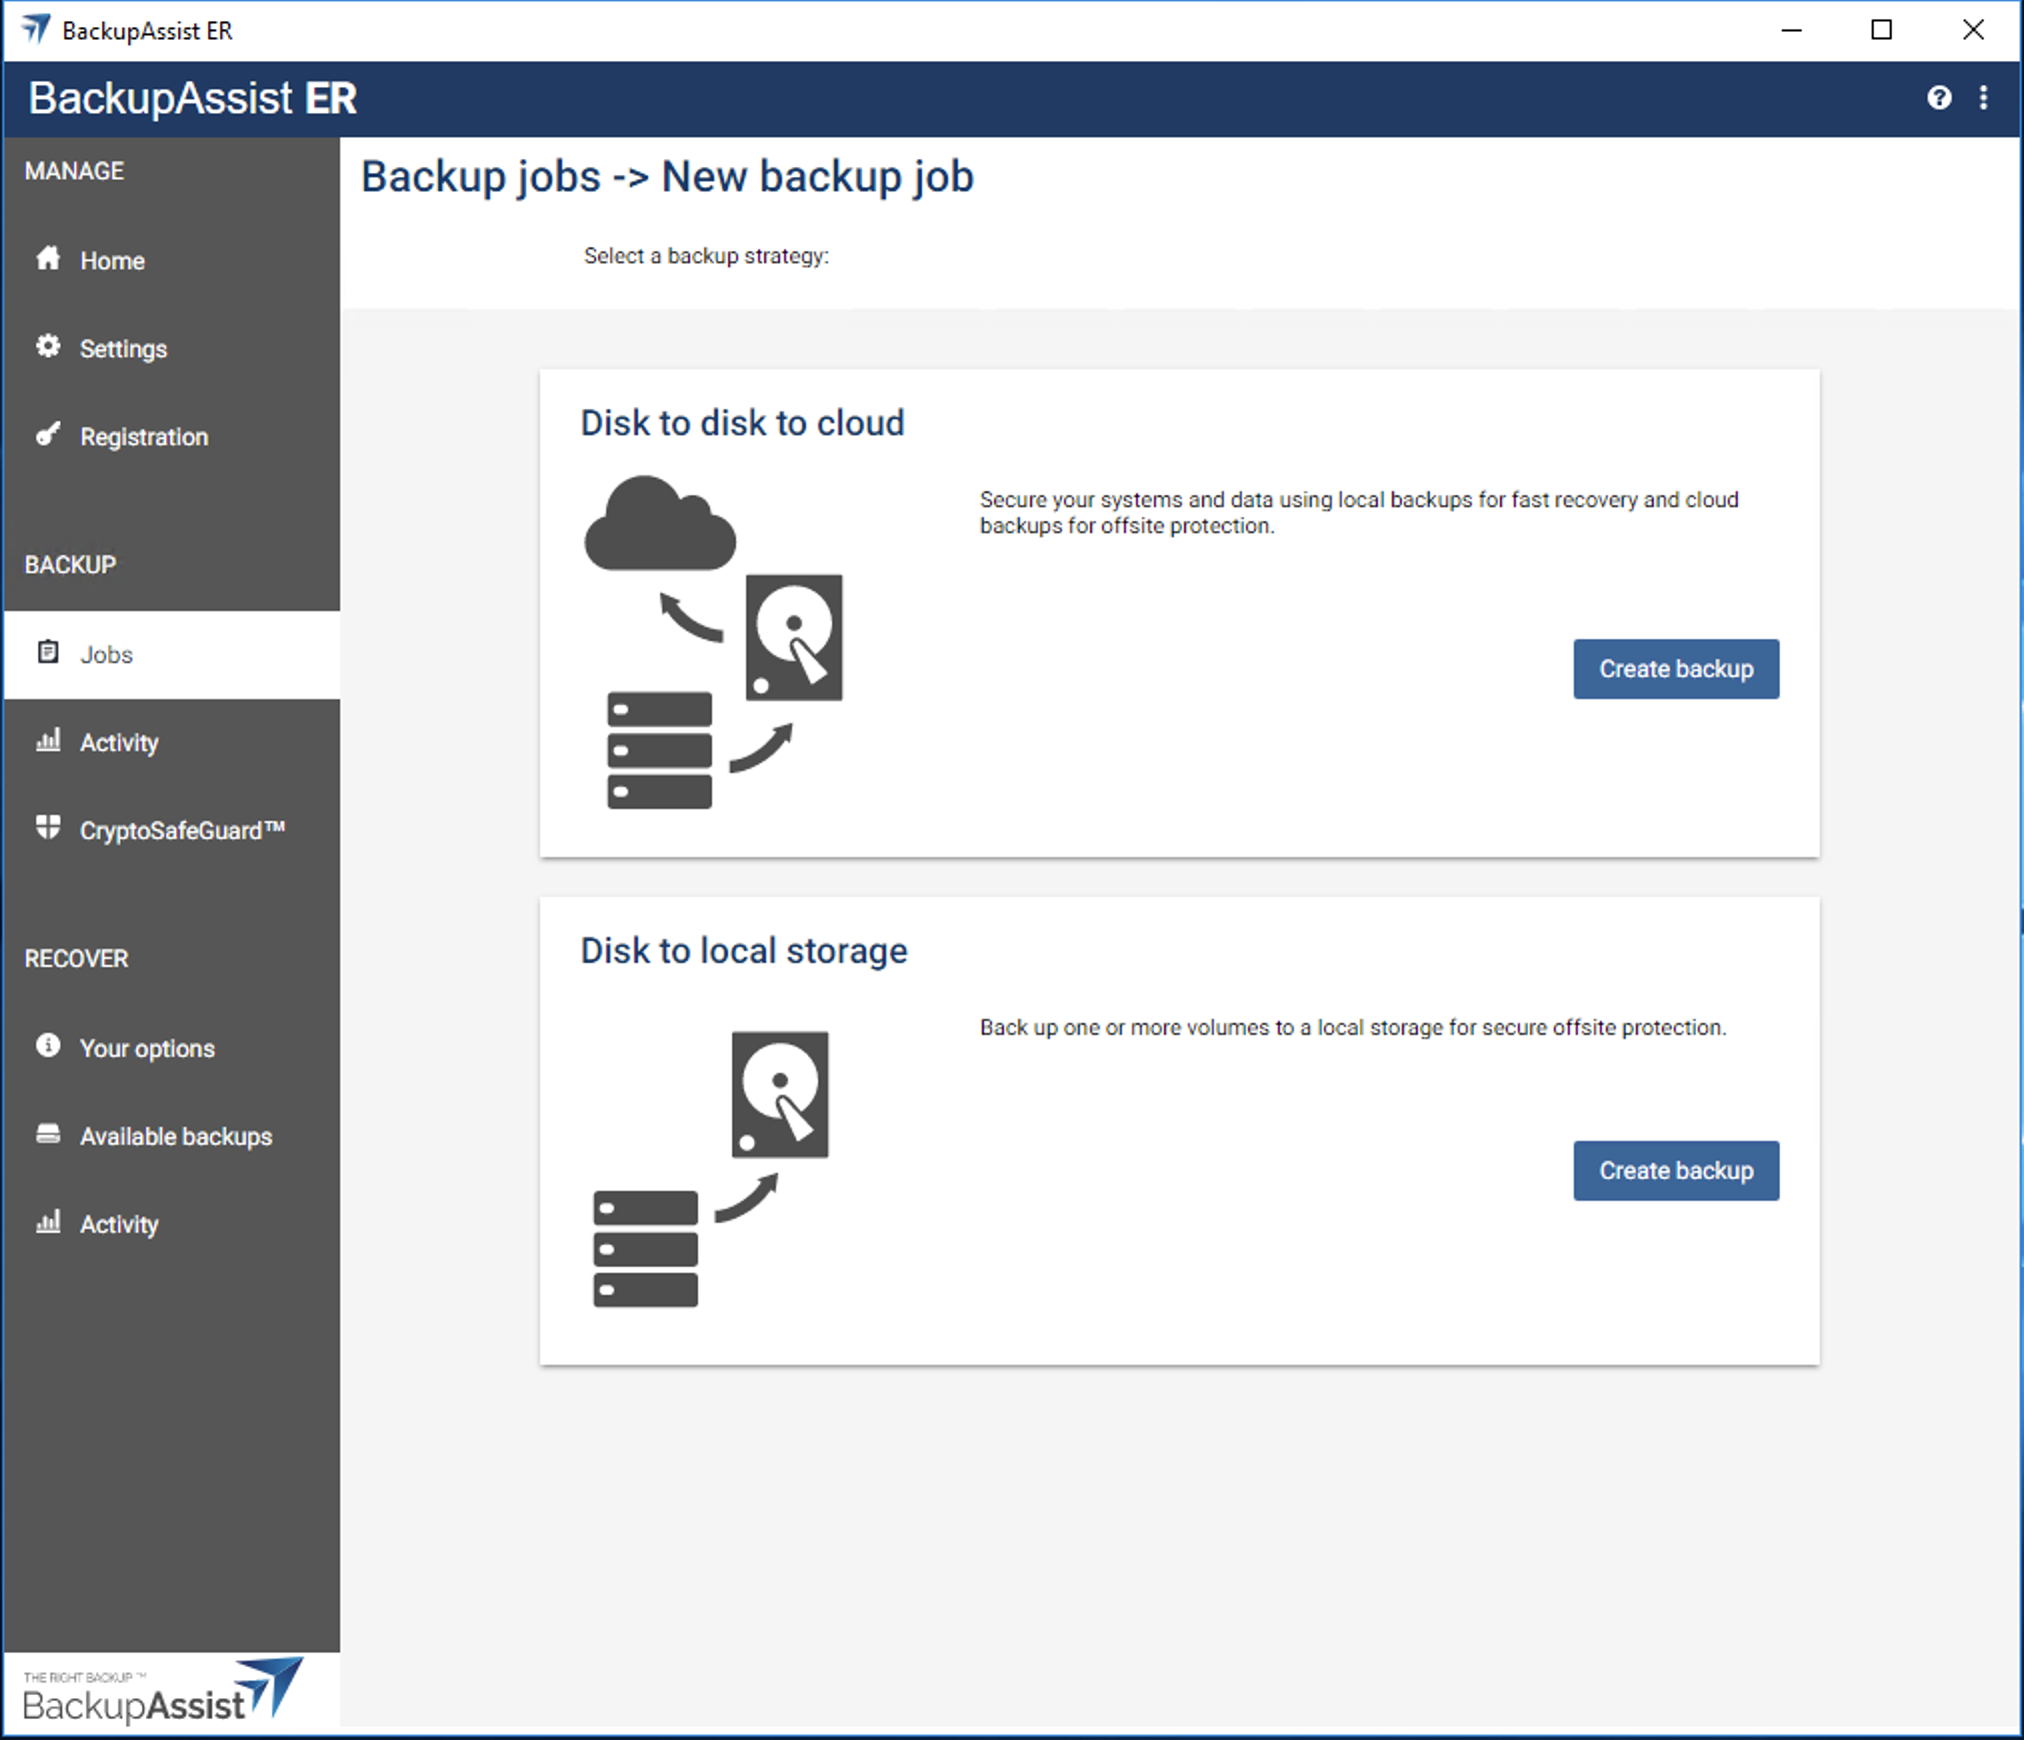Maximize the BackupAssist ER window
2024x1740 pixels.
tap(1881, 30)
